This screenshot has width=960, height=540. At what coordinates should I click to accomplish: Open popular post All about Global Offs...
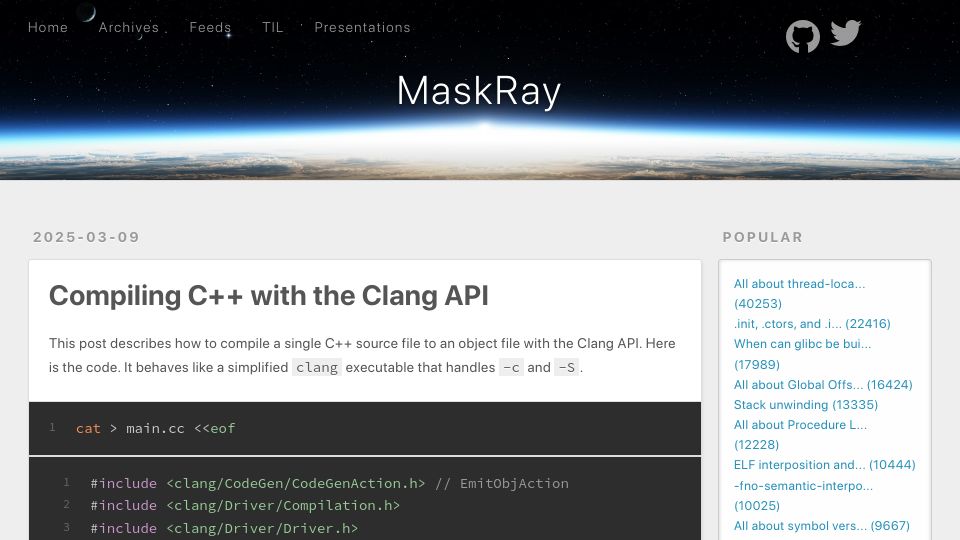click(823, 384)
